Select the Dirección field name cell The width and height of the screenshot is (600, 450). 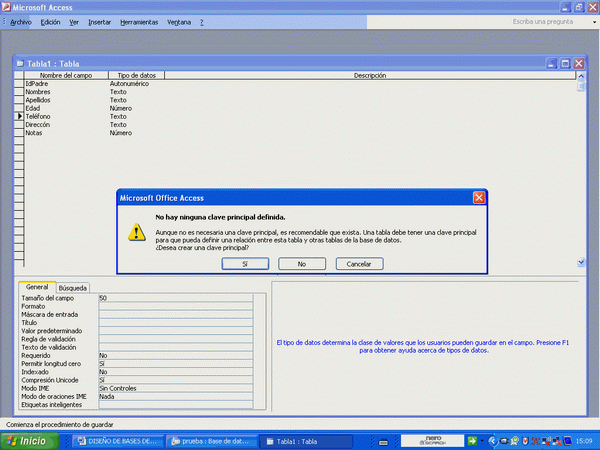66,125
